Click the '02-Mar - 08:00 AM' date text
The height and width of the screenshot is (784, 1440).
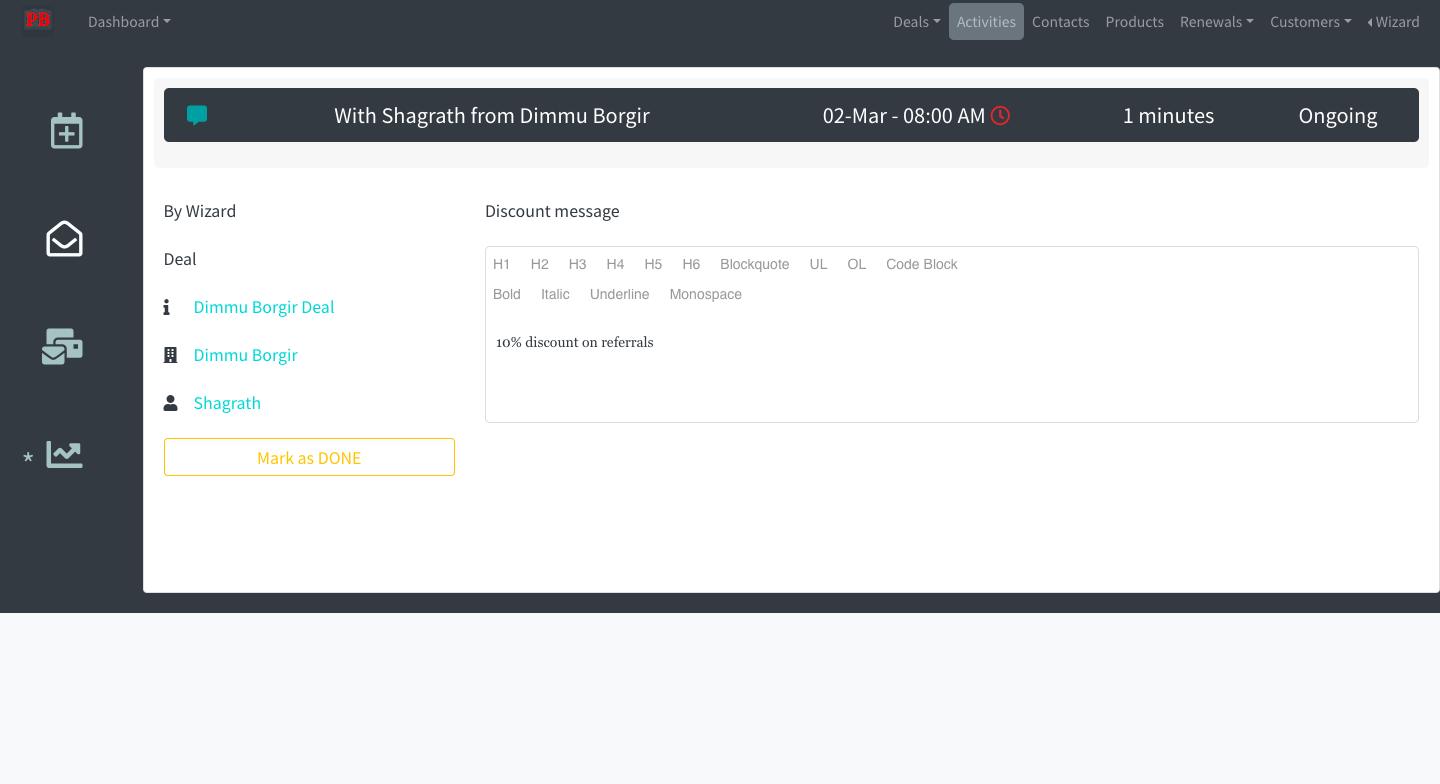[x=904, y=116]
